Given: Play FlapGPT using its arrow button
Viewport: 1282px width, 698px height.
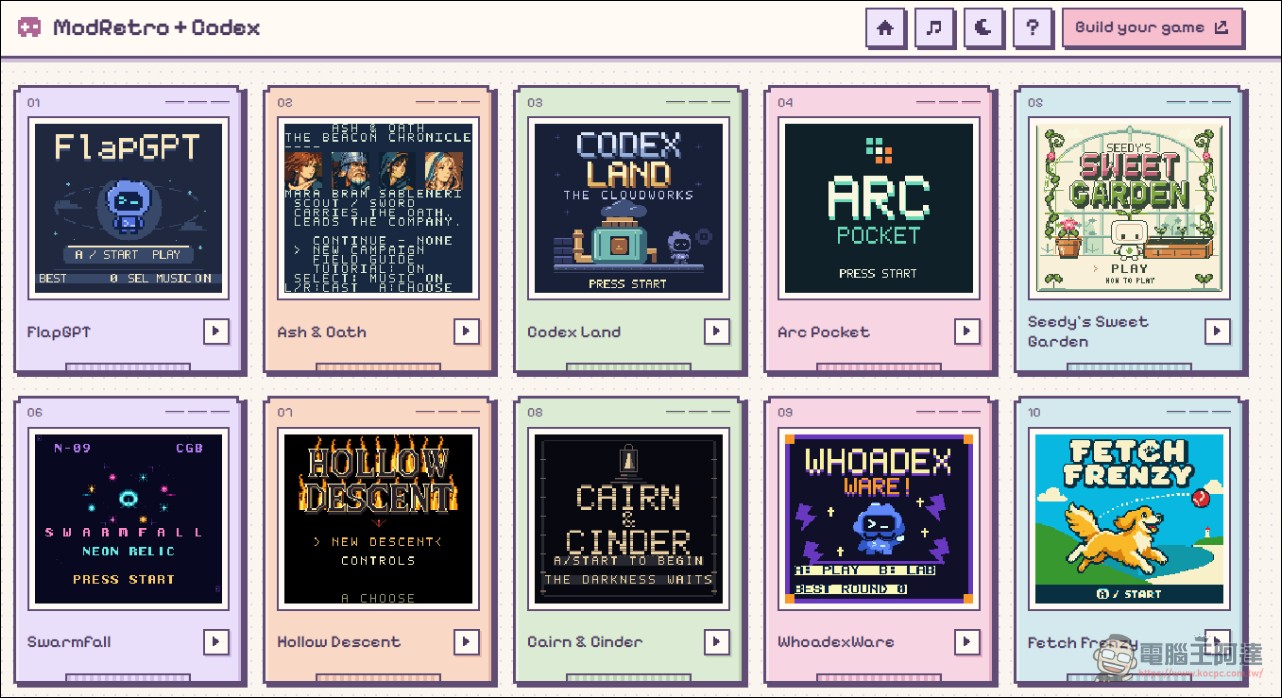Looking at the screenshot, I should tap(217, 331).
